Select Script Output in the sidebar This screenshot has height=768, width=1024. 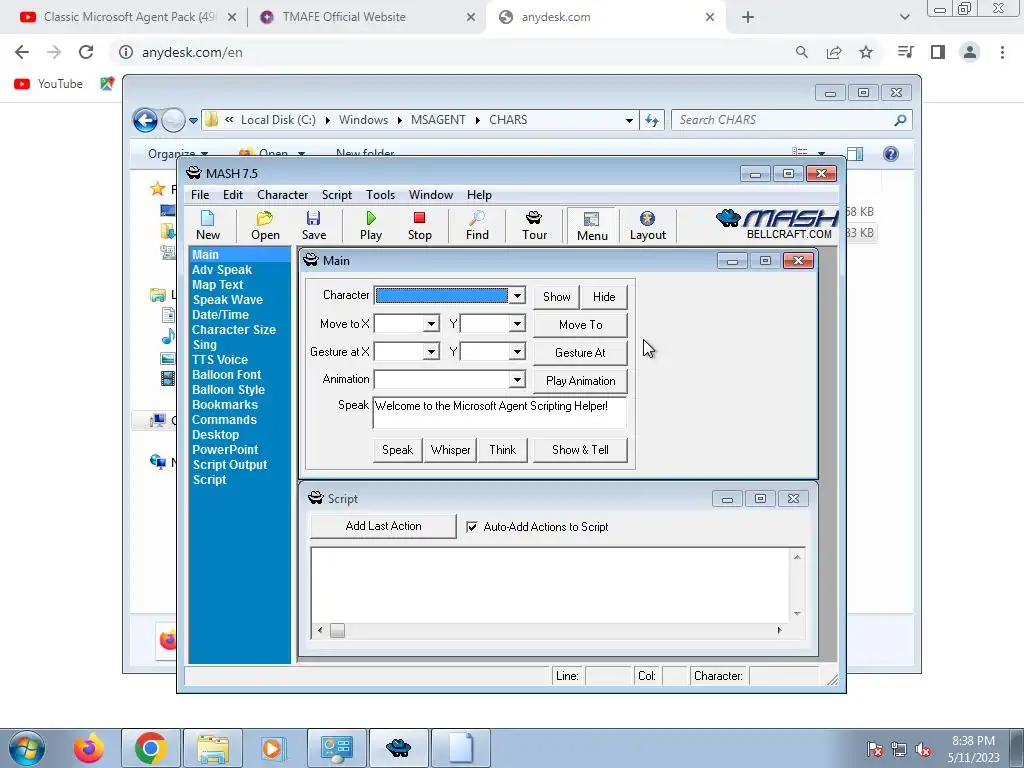coord(230,465)
